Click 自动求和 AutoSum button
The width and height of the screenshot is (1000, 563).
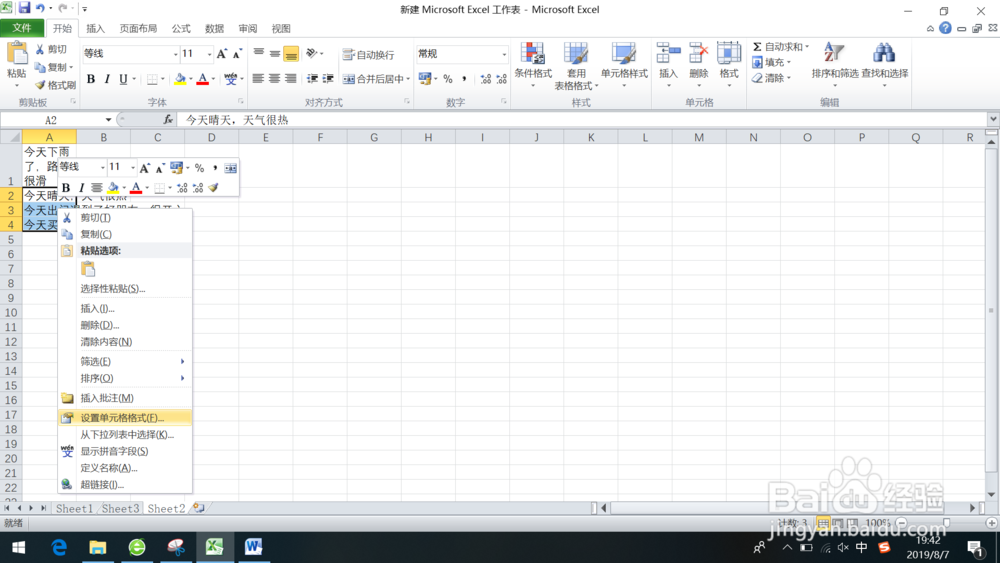click(777, 47)
